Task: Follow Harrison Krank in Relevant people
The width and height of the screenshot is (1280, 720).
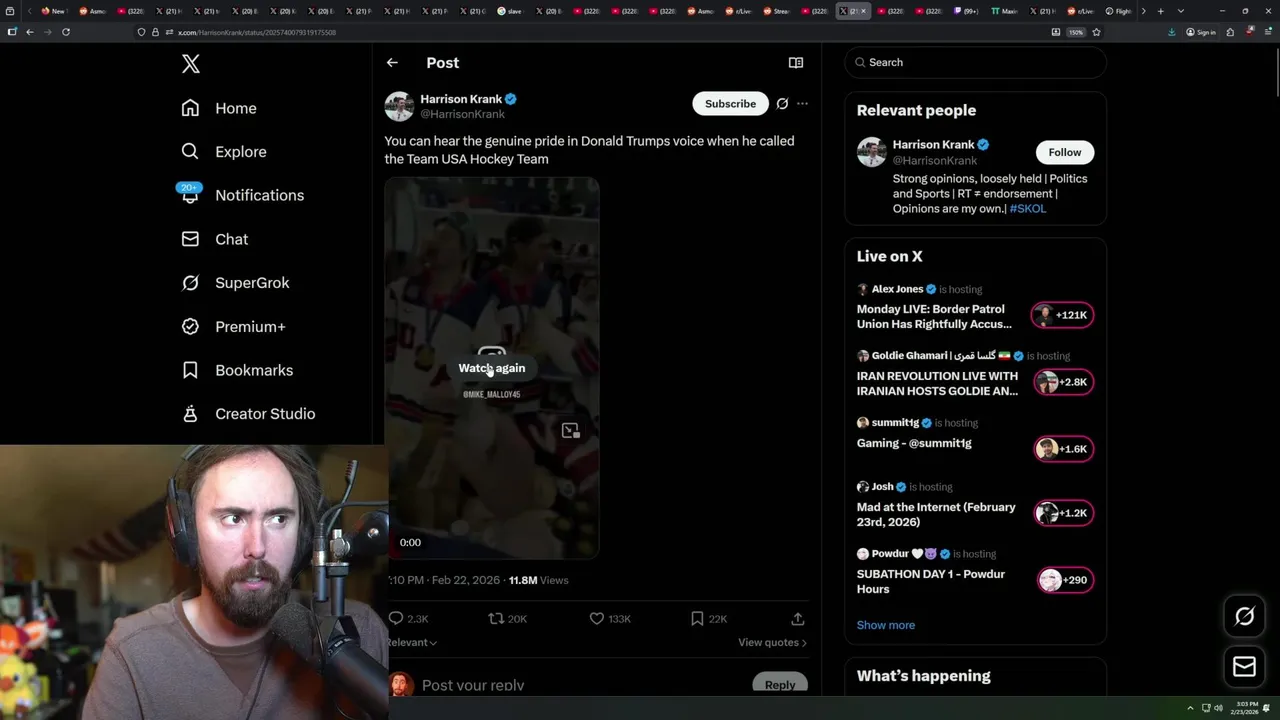Action: 1065,152
